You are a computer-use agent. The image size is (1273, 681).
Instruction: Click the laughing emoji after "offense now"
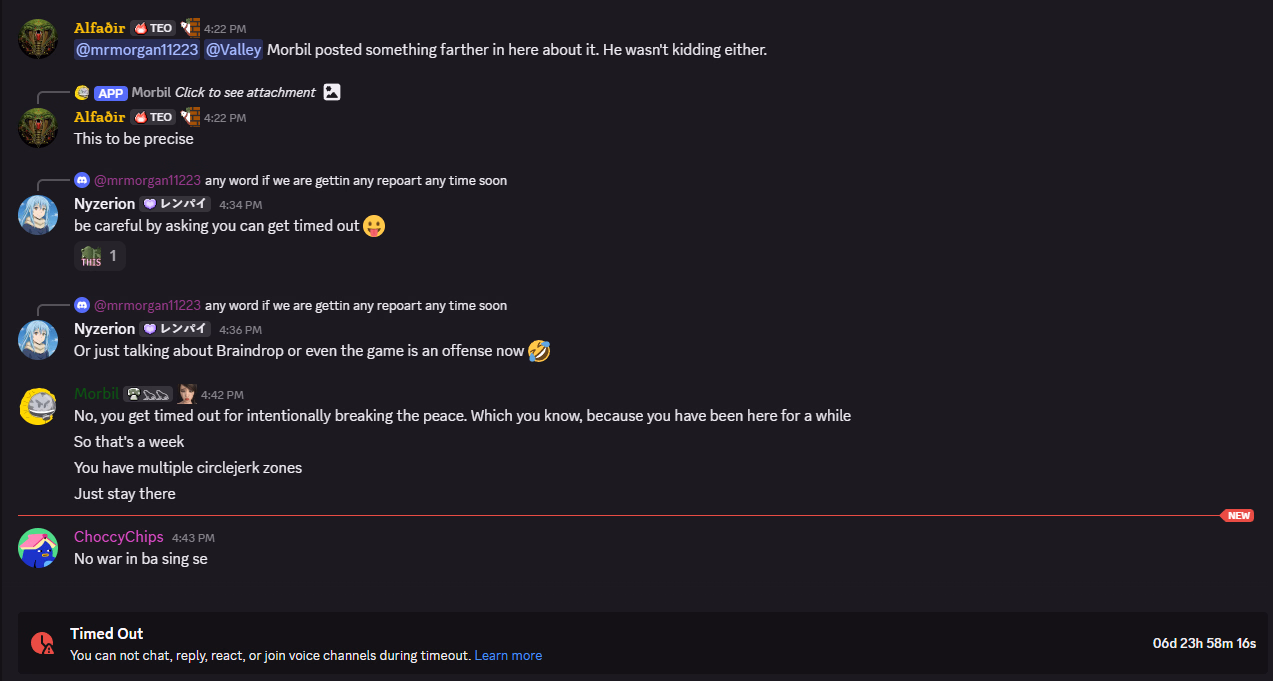(x=539, y=351)
